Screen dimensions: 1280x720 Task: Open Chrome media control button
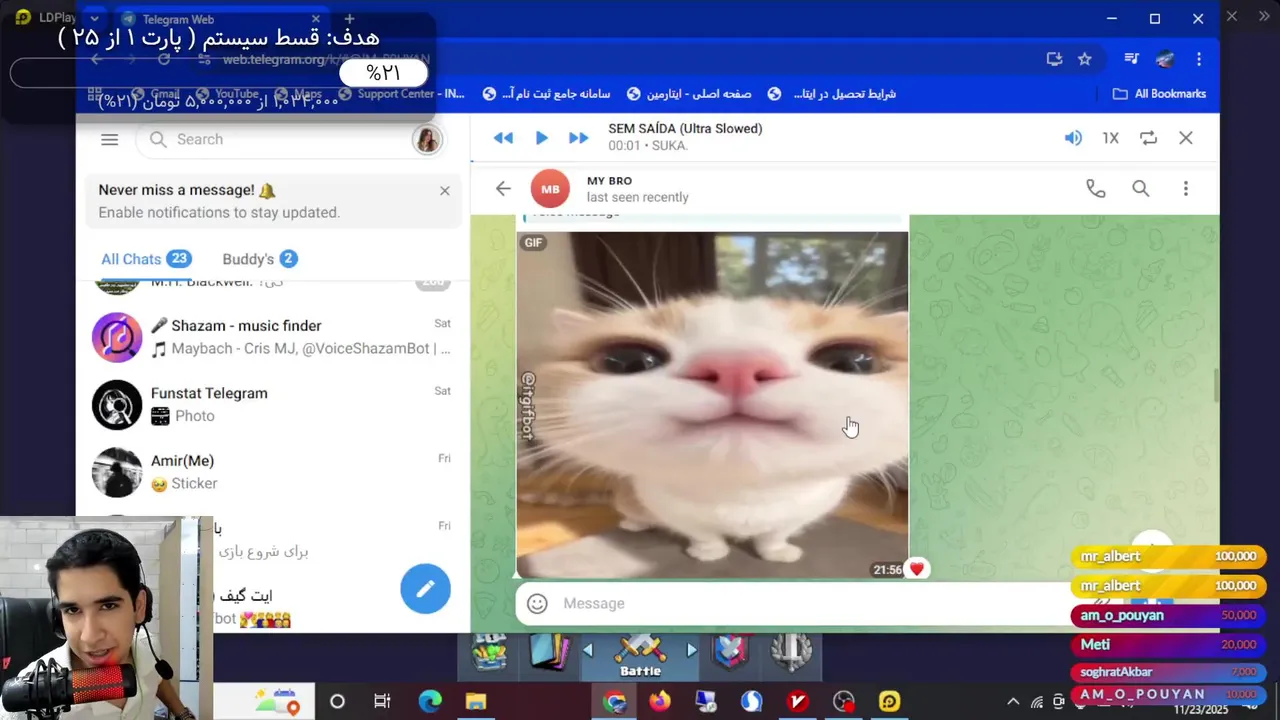pyautogui.click(x=1131, y=59)
